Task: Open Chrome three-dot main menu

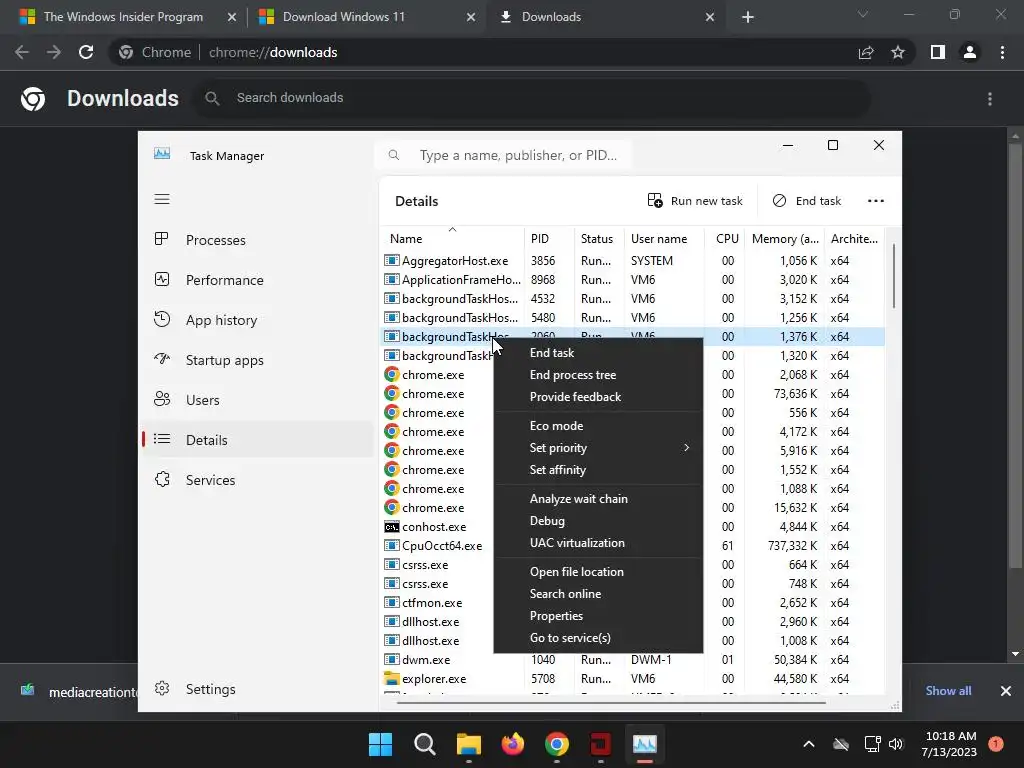Action: click(x=1002, y=52)
